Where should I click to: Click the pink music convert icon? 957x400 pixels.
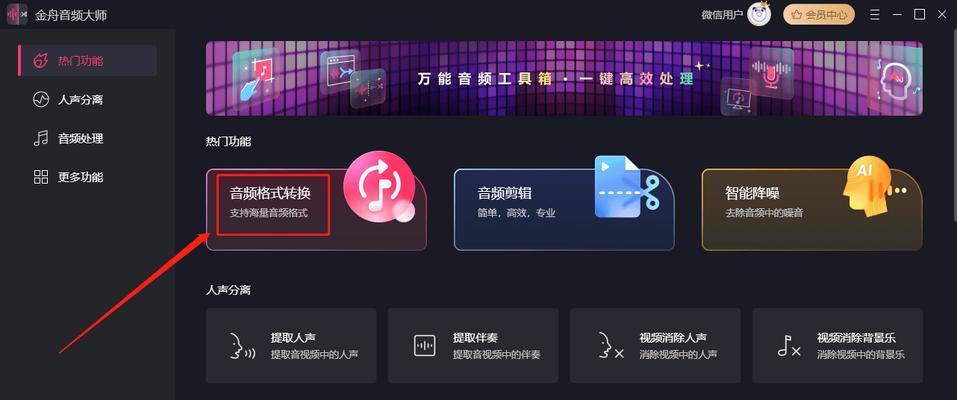(x=379, y=186)
